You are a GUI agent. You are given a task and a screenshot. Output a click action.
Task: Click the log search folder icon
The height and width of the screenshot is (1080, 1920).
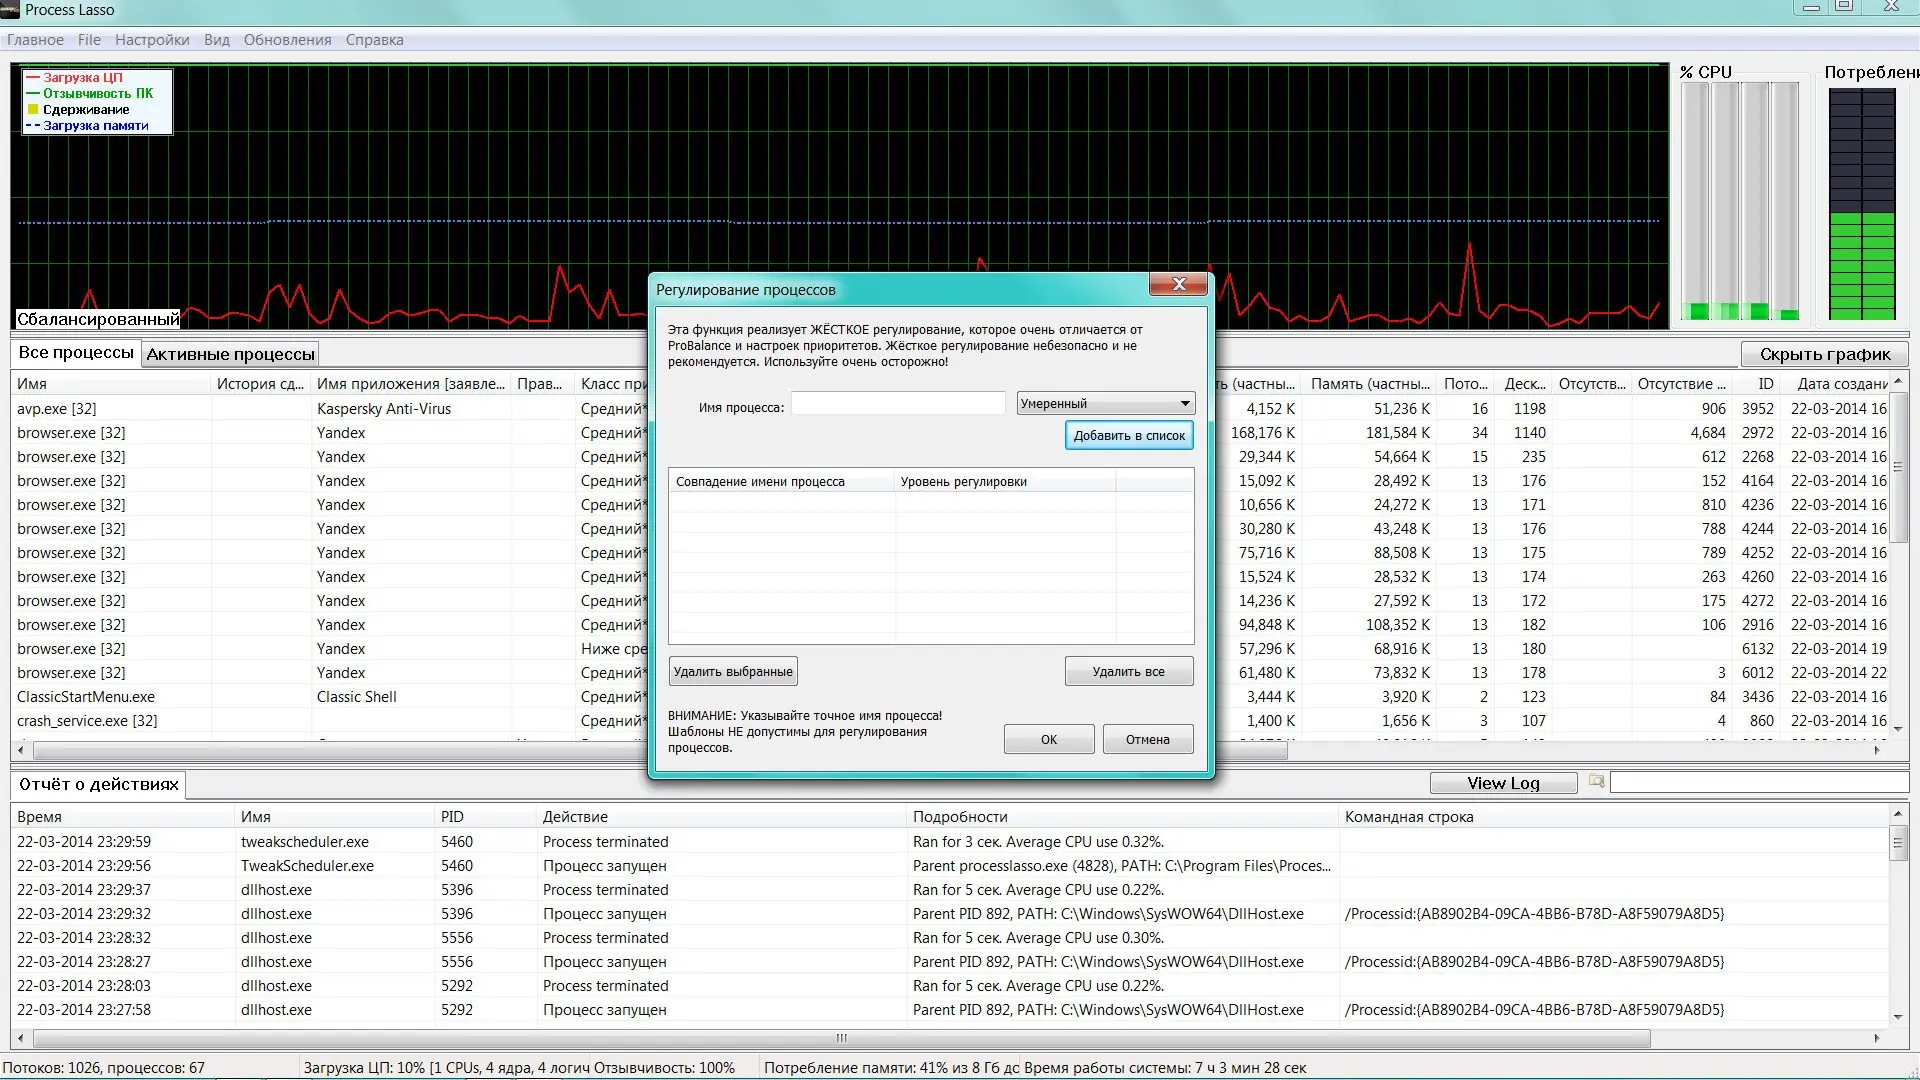click(x=1596, y=781)
